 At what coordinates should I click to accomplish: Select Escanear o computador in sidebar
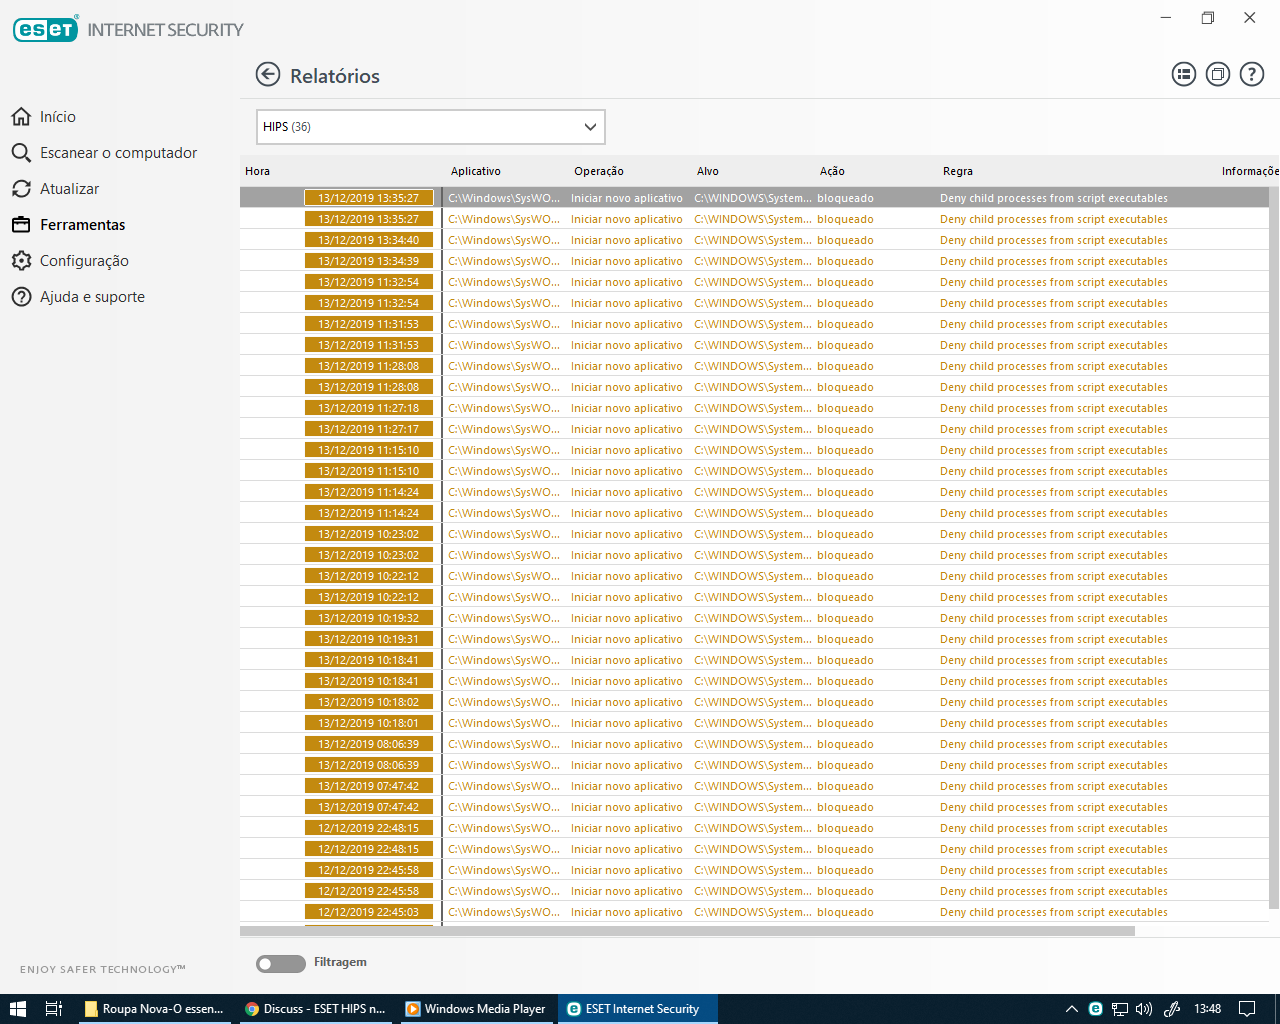click(x=118, y=153)
